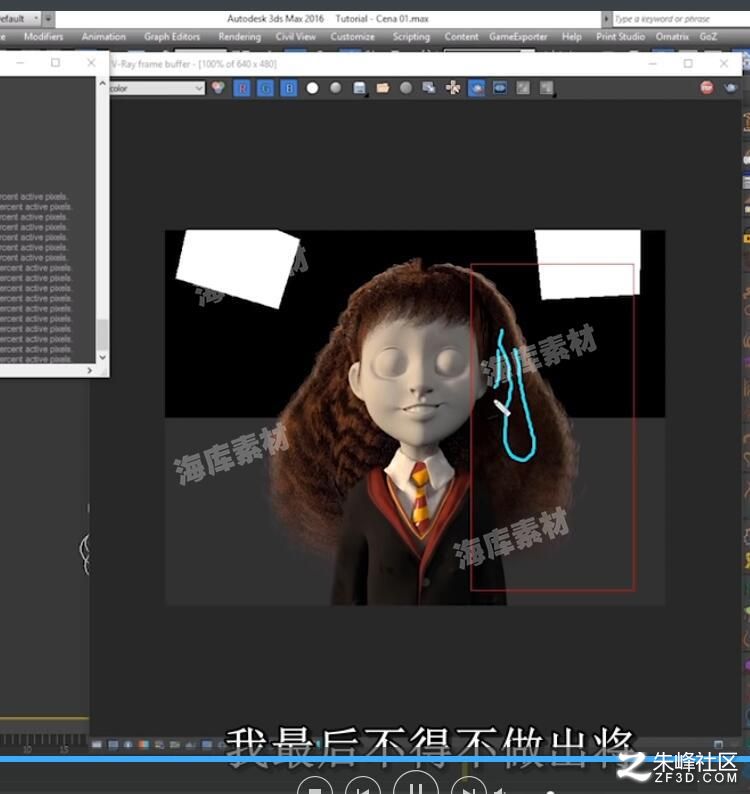Toggle region render button in V-Ray buffer
Screen dimensions: 750x794
477,88
